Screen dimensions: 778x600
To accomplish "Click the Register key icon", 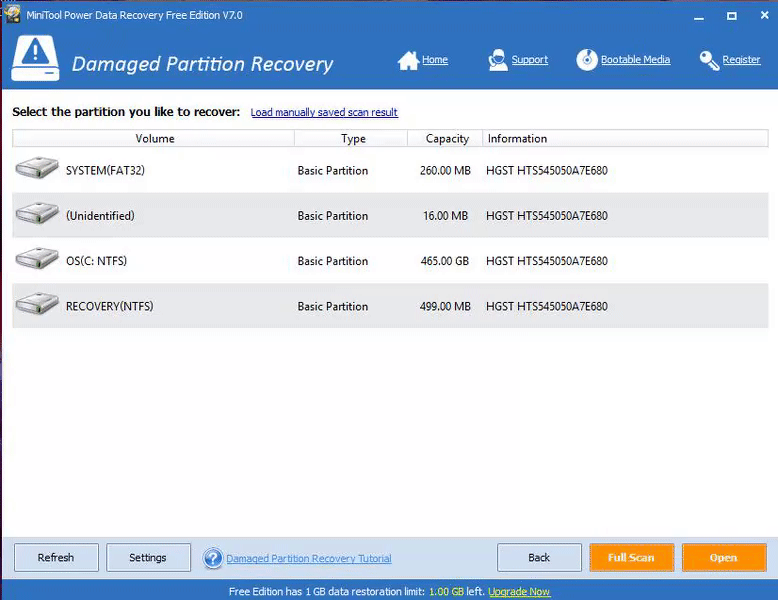I will click(710, 61).
